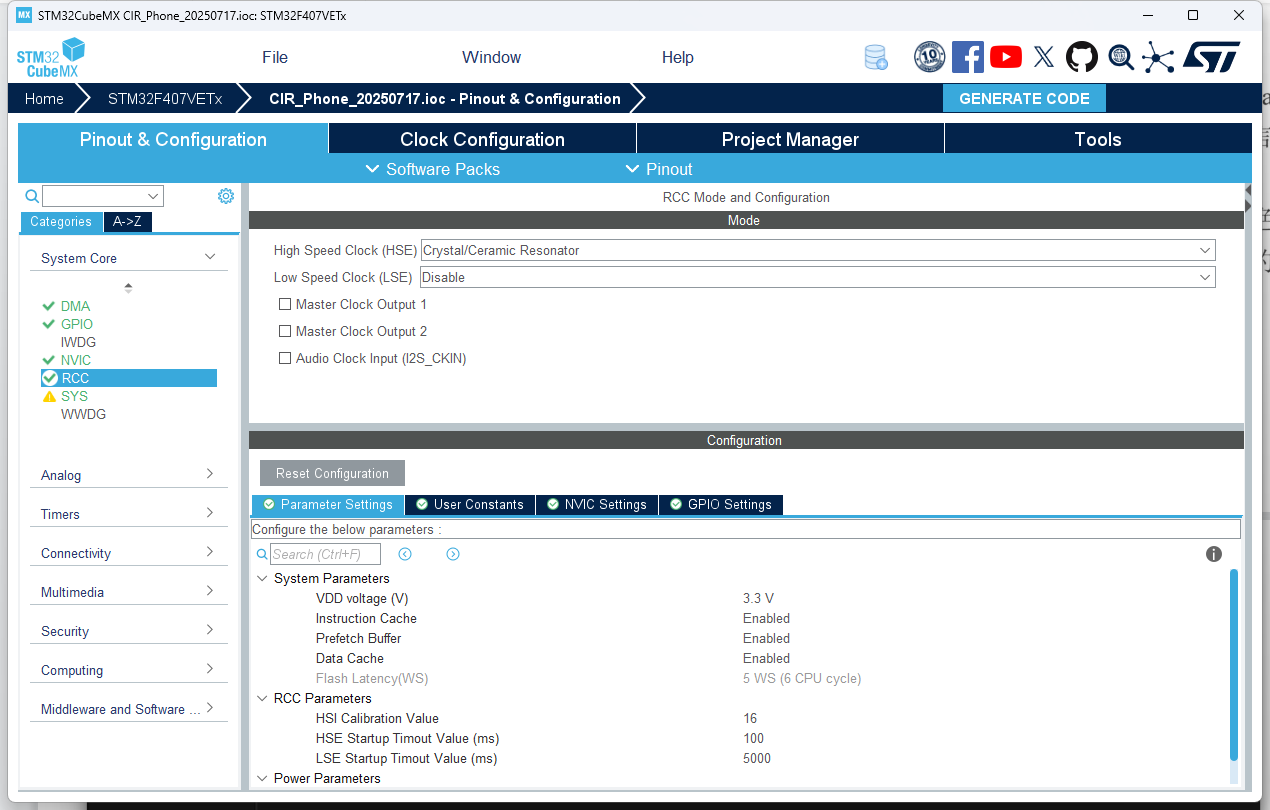The image size is (1270, 810).
Task: Expand Middleware and Software category
Action: (210, 708)
